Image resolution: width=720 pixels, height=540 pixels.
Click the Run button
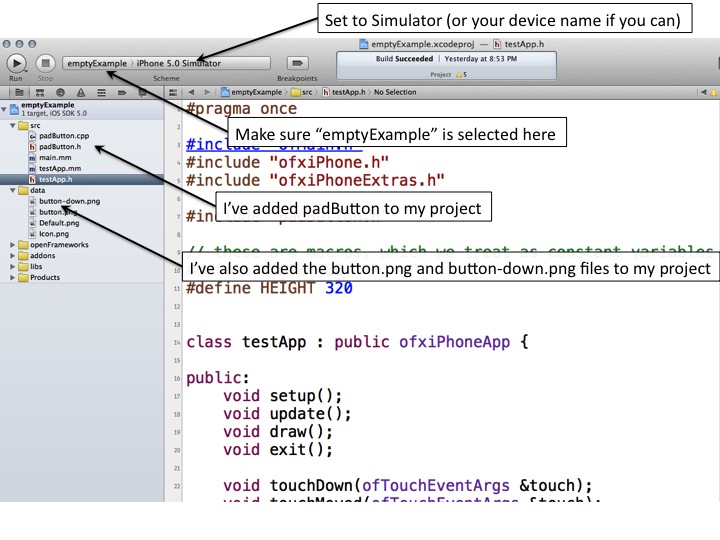pos(17,62)
